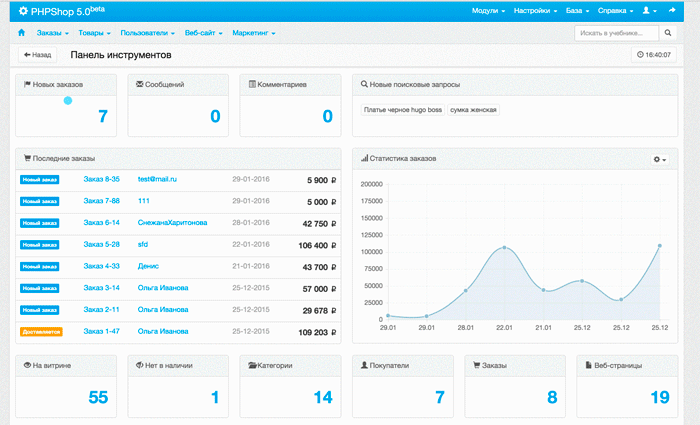Click search tag сумка женская
Viewport: 700px width, 425px height.
[x=473, y=110]
